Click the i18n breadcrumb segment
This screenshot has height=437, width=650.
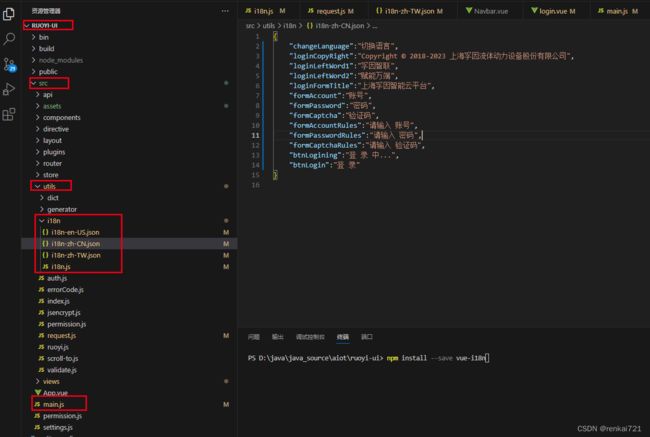(290, 26)
